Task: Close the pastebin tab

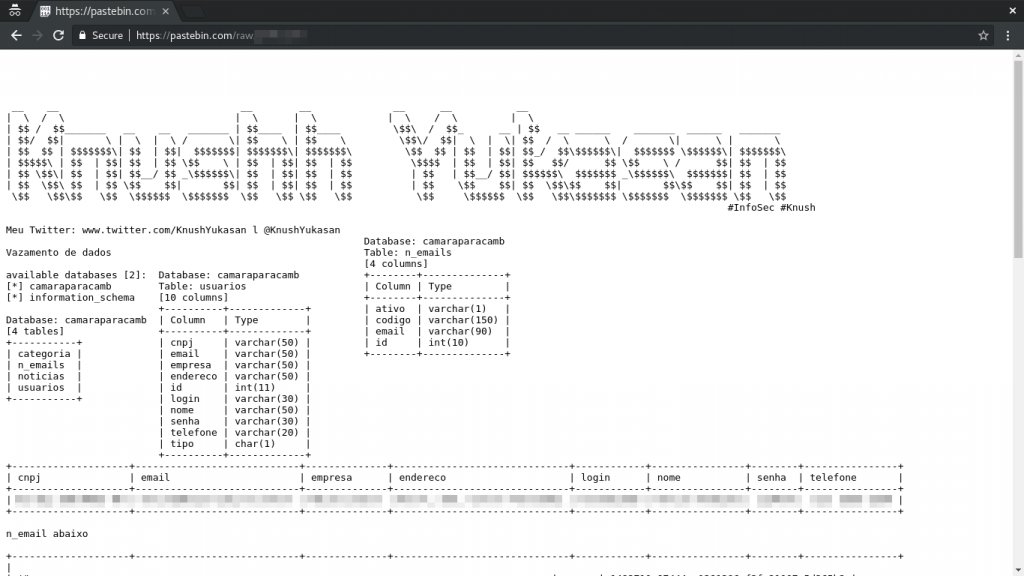Action: pyautogui.click(x=165, y=11)
